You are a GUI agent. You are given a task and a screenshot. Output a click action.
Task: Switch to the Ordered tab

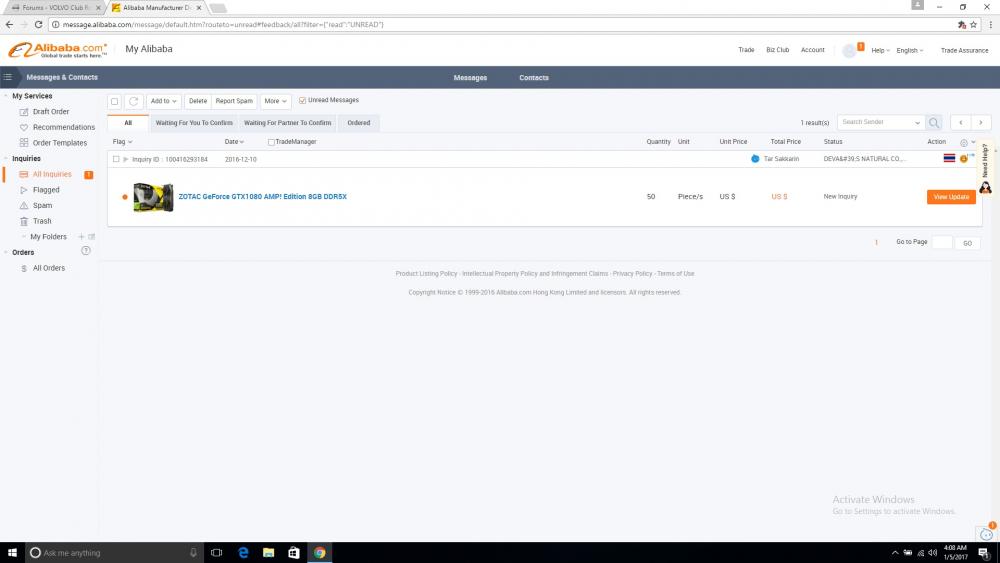pyautogui.click(x=358, y=122)
